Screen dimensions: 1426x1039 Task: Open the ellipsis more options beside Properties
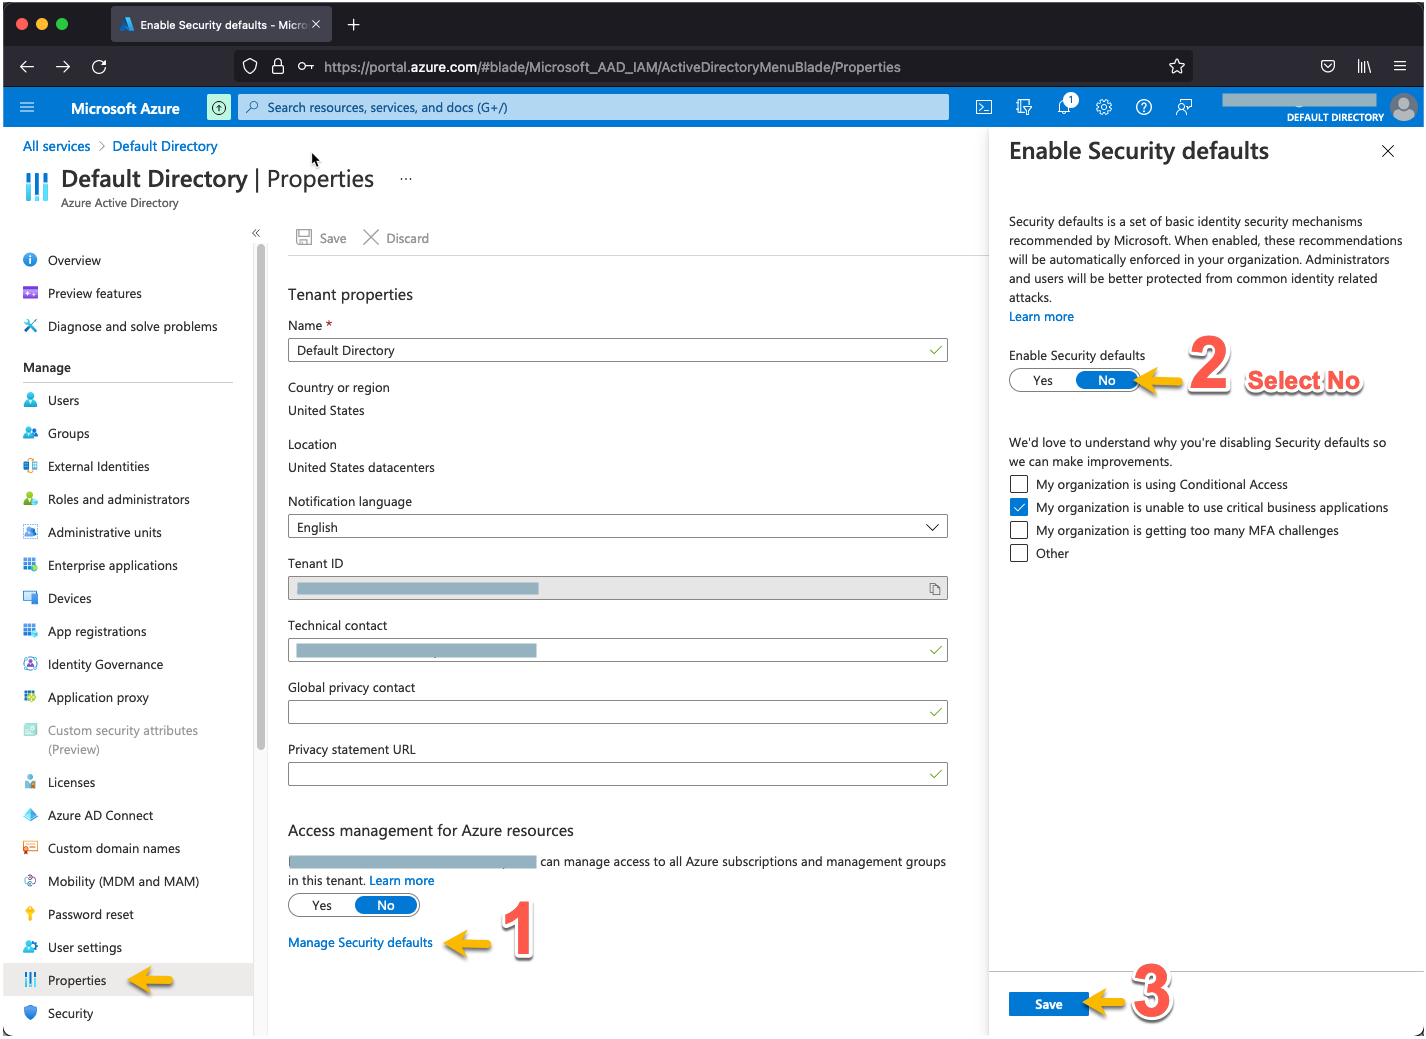(405, 179)
